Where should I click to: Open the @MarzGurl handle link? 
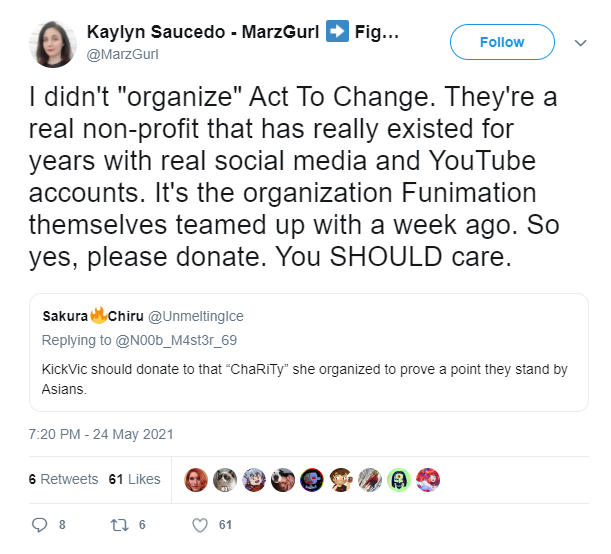(x=122, y=55)
